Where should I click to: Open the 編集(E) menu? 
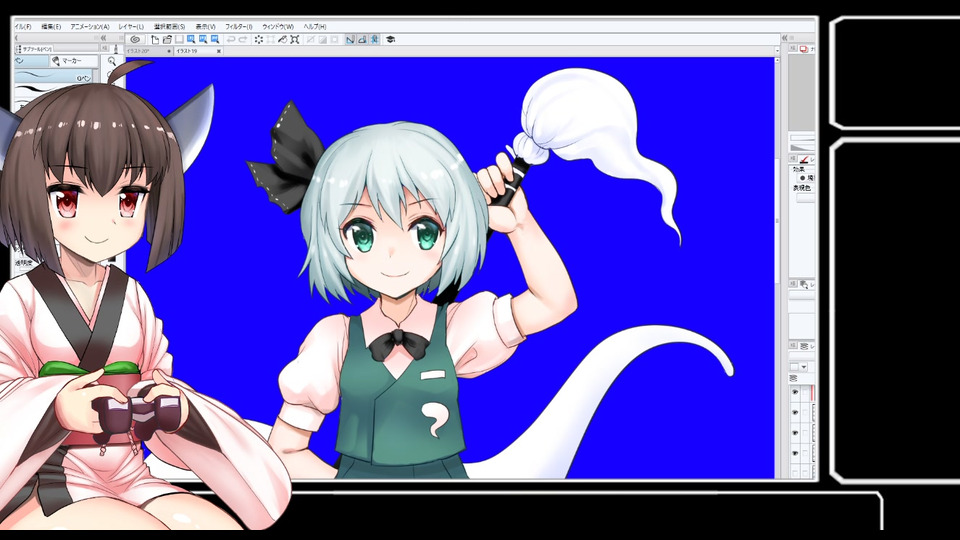(x=51, y=27)
